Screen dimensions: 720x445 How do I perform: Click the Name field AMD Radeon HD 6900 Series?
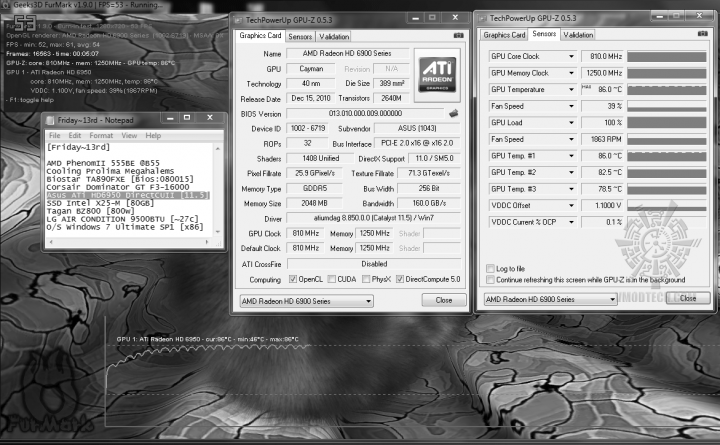347,53
